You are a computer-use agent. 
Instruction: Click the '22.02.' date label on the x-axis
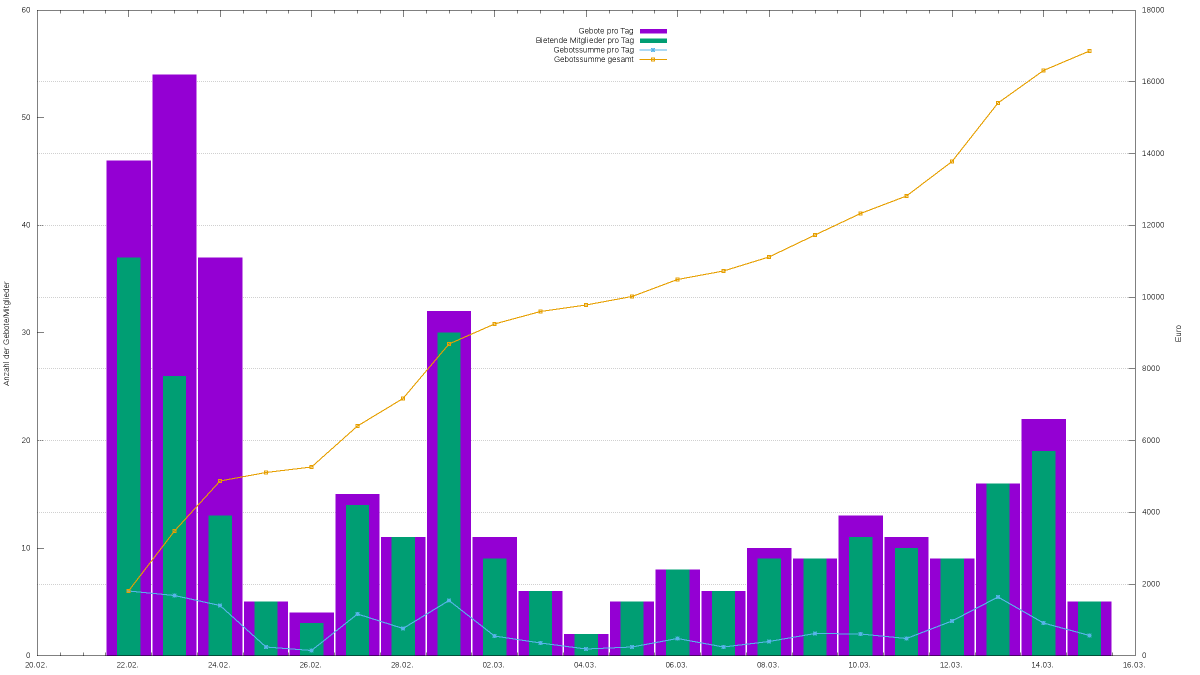[128, 665]
